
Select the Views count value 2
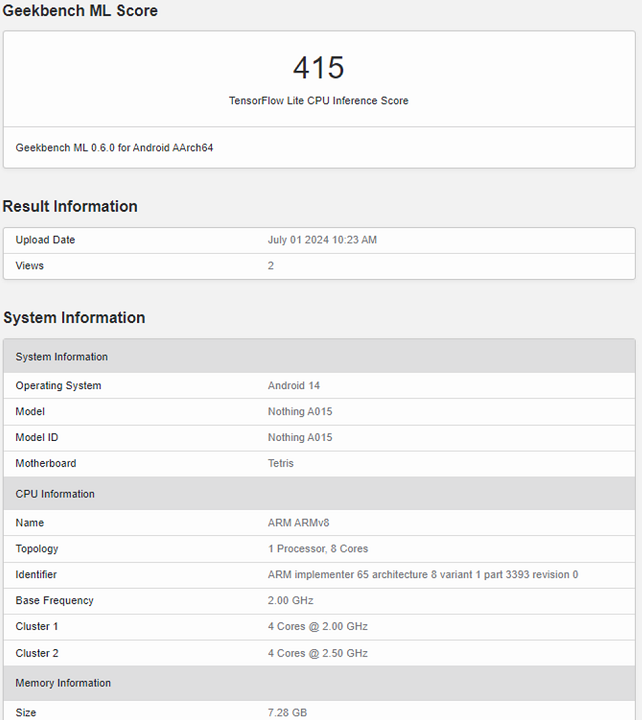(x=271, y=266)
